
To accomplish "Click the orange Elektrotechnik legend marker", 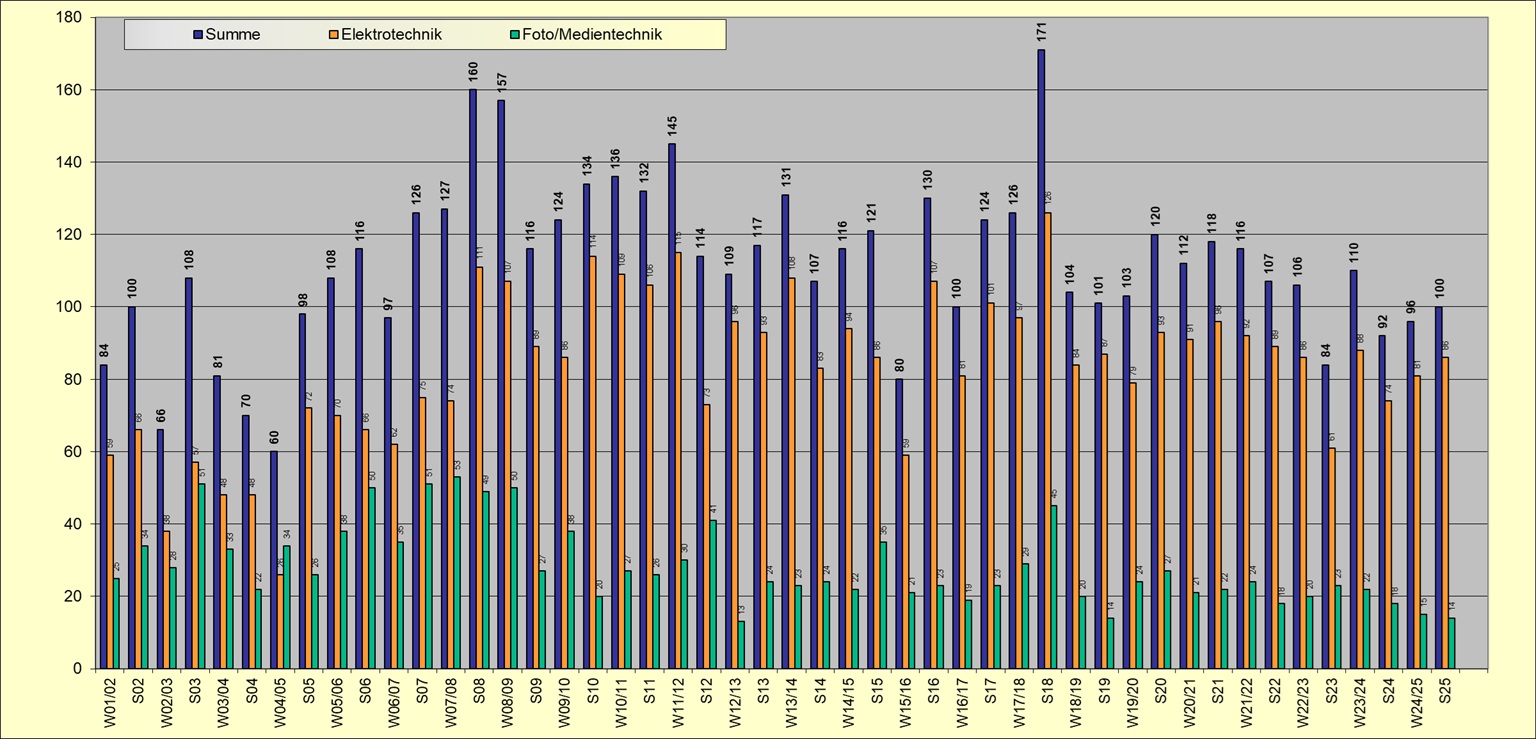I will click(x=334, y=35).
